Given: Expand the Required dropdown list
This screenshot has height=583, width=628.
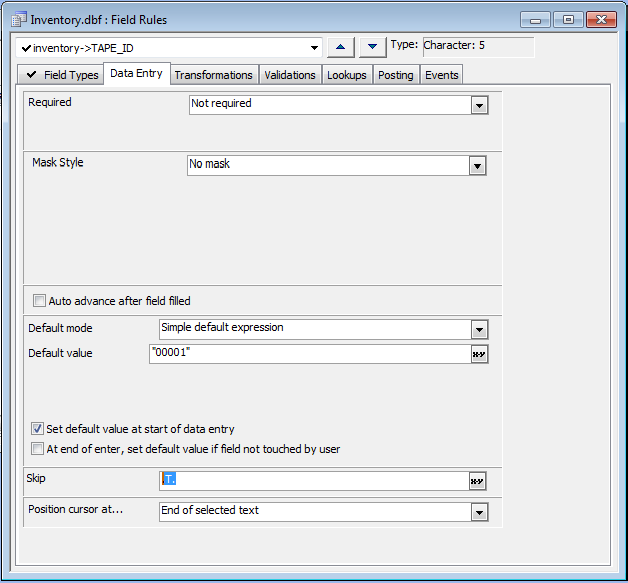Looking at the screenshot, I should (x=479, y=105).
